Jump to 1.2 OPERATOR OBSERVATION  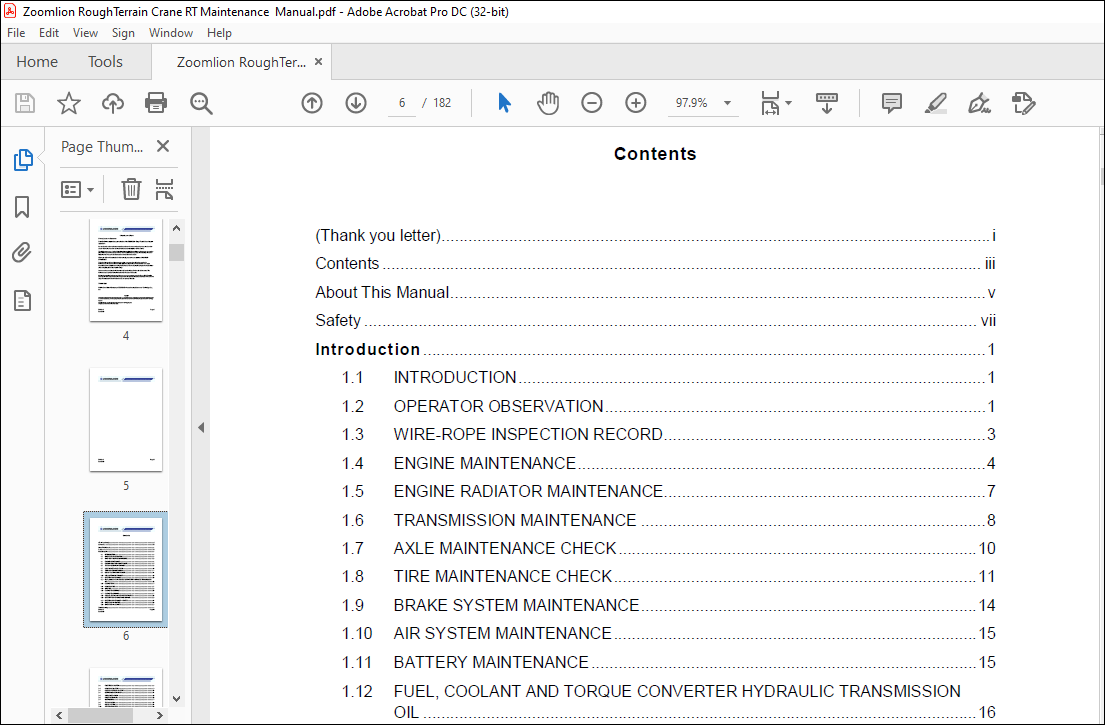(x=668, y=407)
